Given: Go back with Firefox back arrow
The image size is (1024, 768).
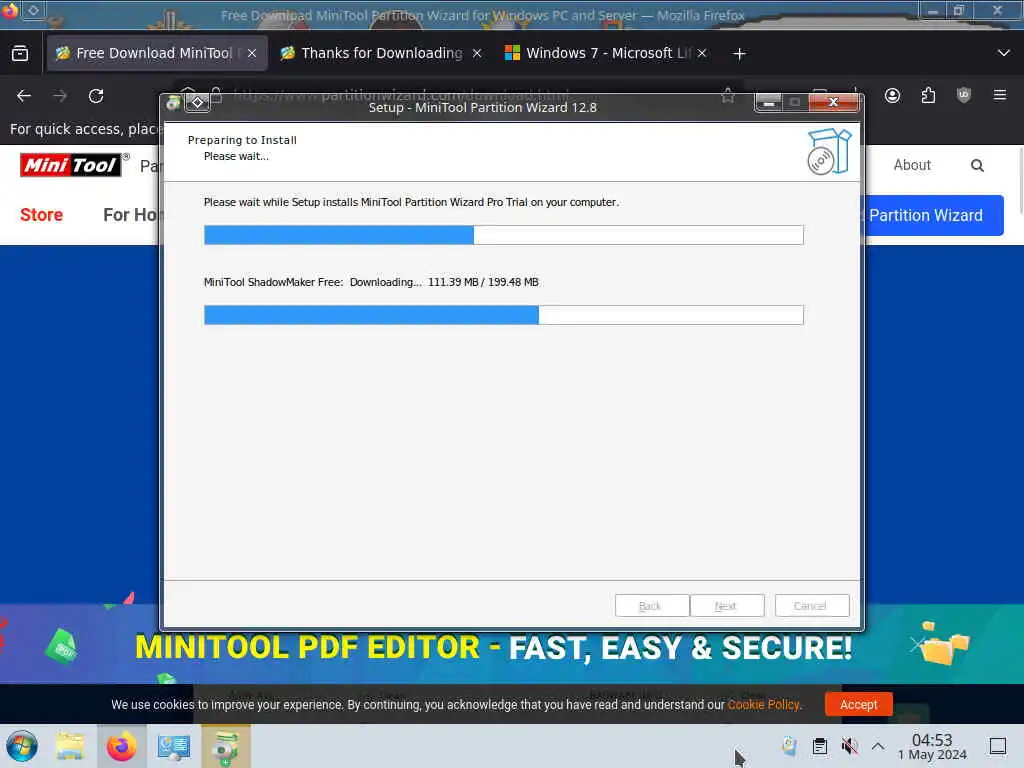Looking at the screenshot, I should tap(24, 96).
